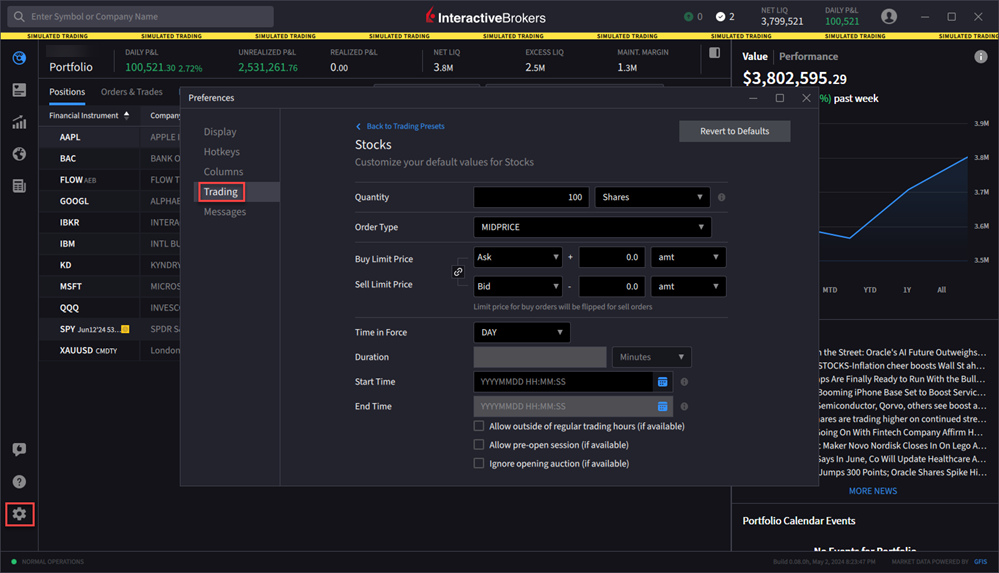The image size is (999, 573).
Task: Select the MTD chart range
Action: tap(830, 289)
